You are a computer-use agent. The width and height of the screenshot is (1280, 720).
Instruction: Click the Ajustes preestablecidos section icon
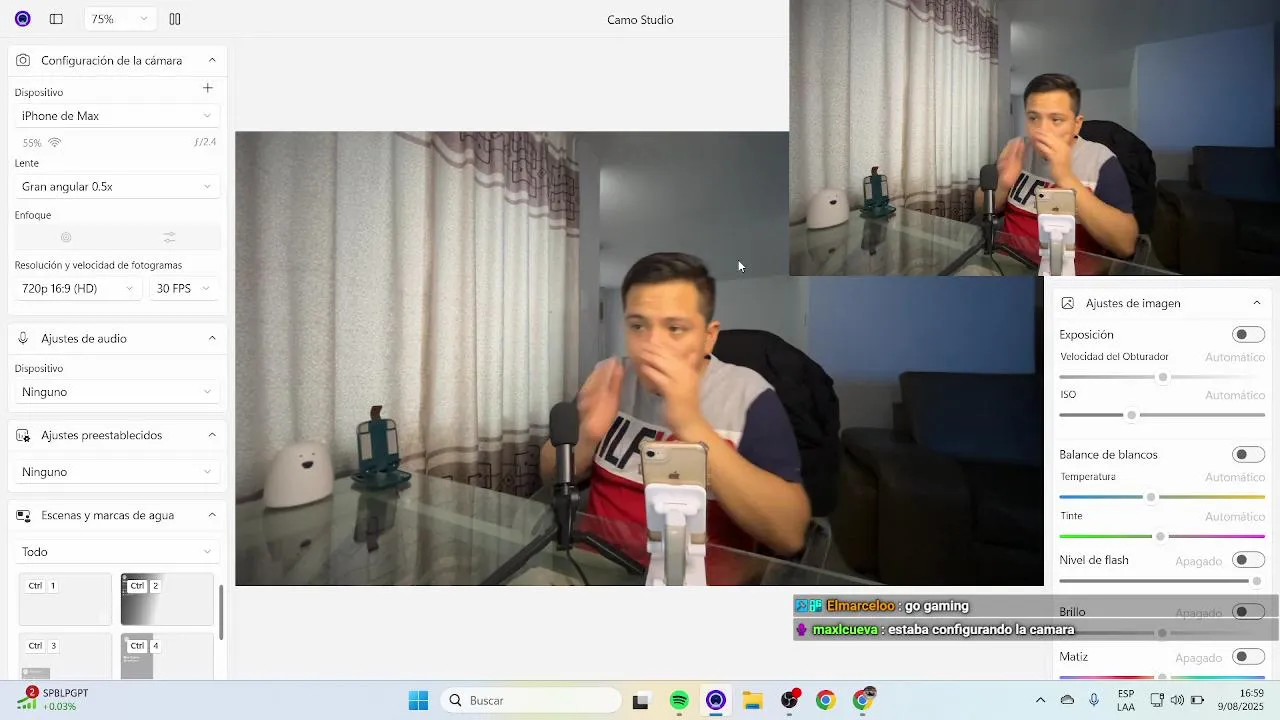pyautogui.click(x=23, y=436)
